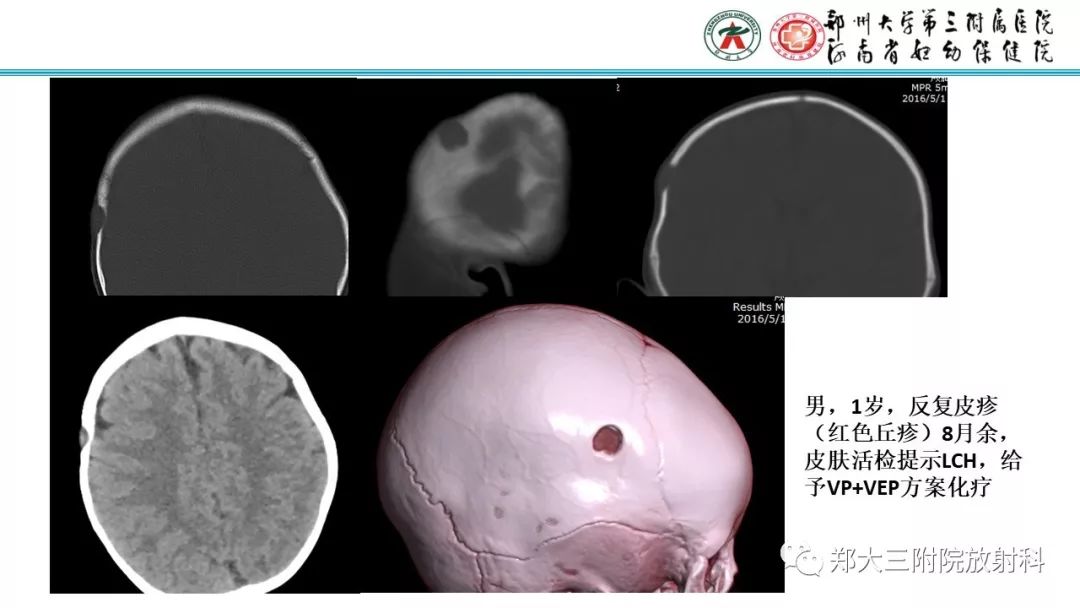Screen dimensions: 1080x608
Task: Click the 'Results M' label text
Action: tap(758, 307)
